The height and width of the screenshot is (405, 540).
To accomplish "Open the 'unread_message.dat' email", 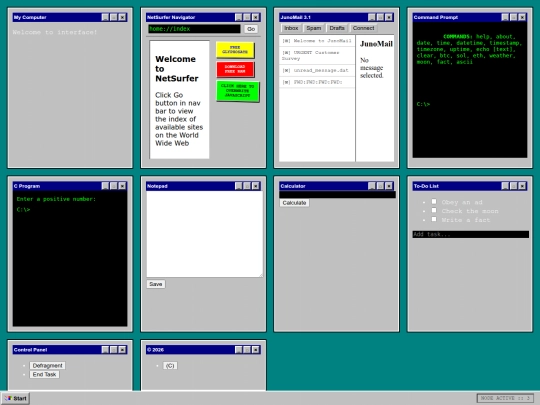I will [317, 70].
